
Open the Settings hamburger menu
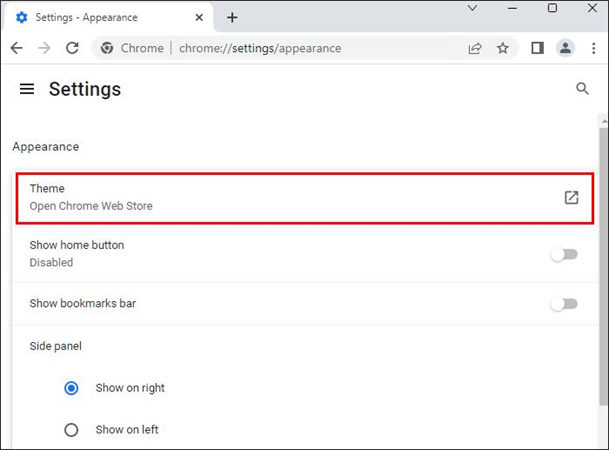coord(27,89)
